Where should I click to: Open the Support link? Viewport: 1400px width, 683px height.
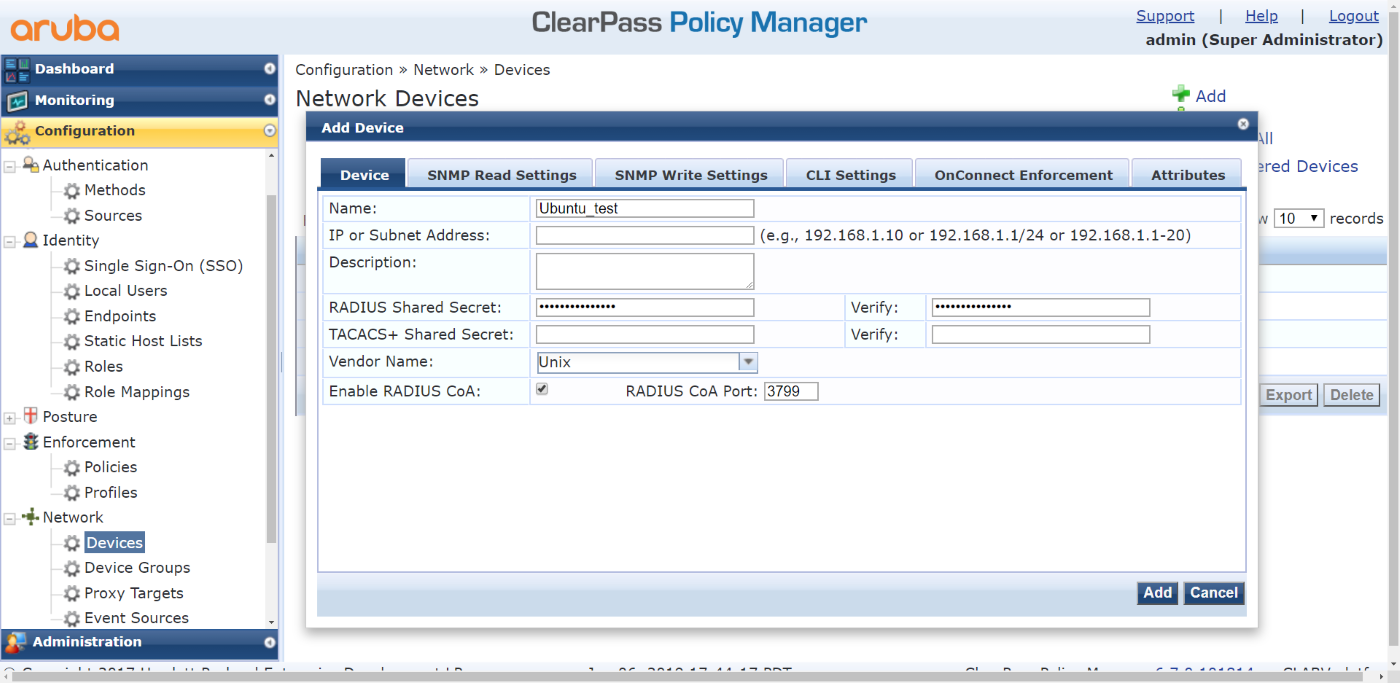(1165, 16)
